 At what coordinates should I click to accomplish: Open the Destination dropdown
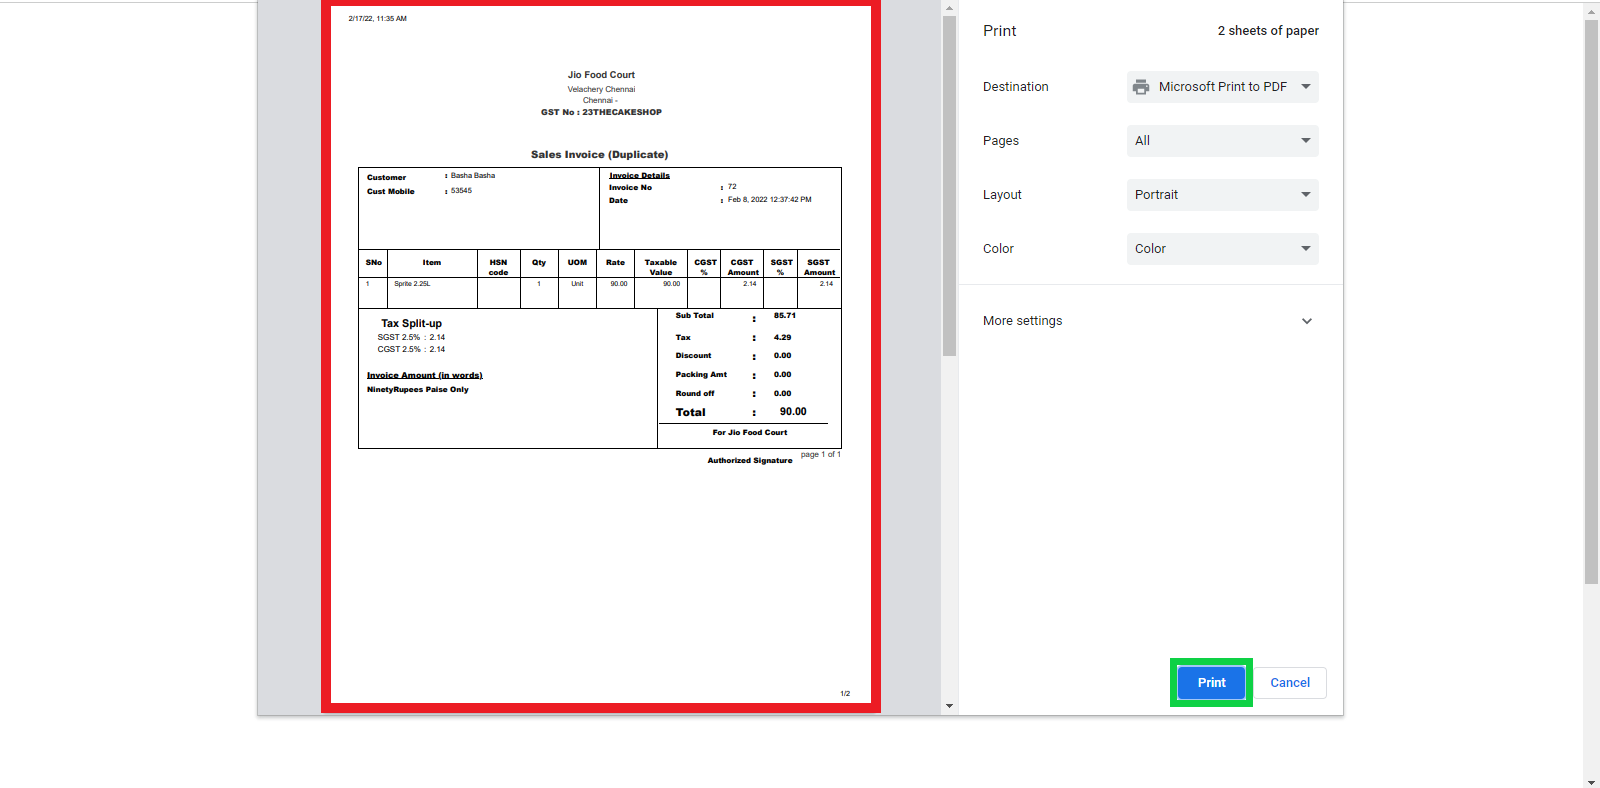[1222, 87]
